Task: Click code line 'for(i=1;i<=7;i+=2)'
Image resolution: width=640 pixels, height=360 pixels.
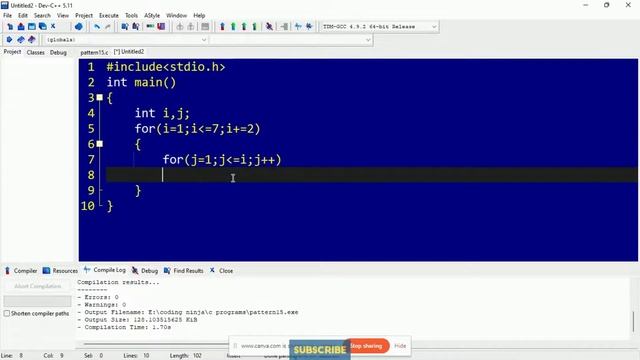Action: [x=197, y=129]
